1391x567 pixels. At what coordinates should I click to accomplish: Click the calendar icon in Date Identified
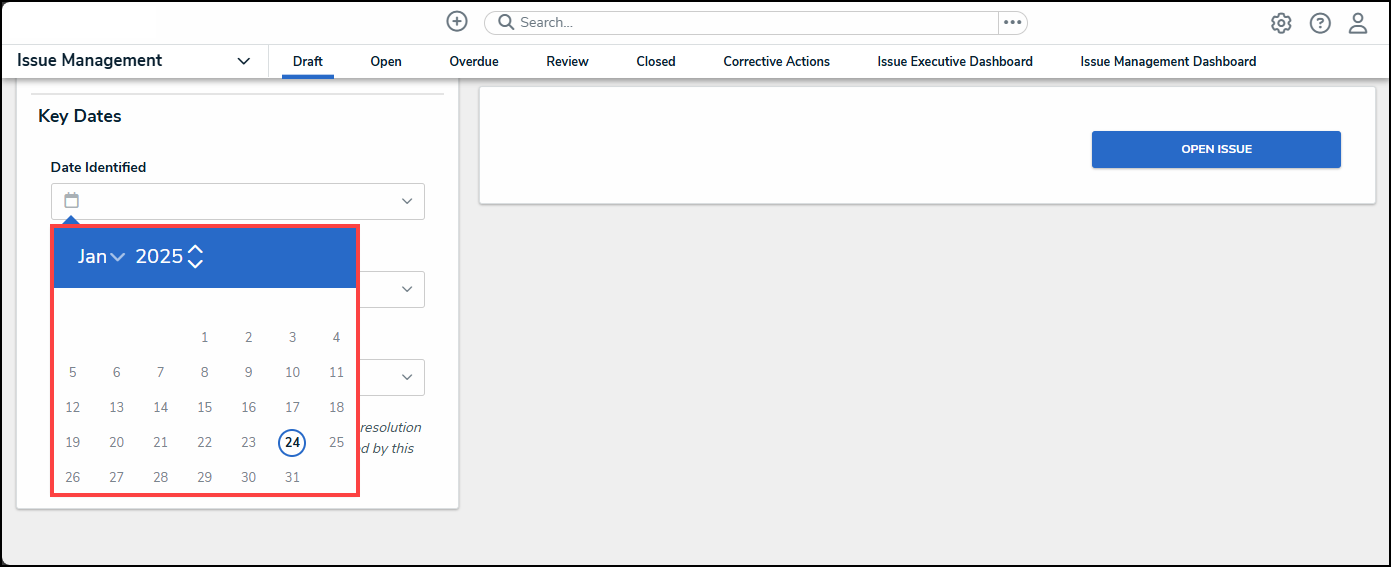72,200
